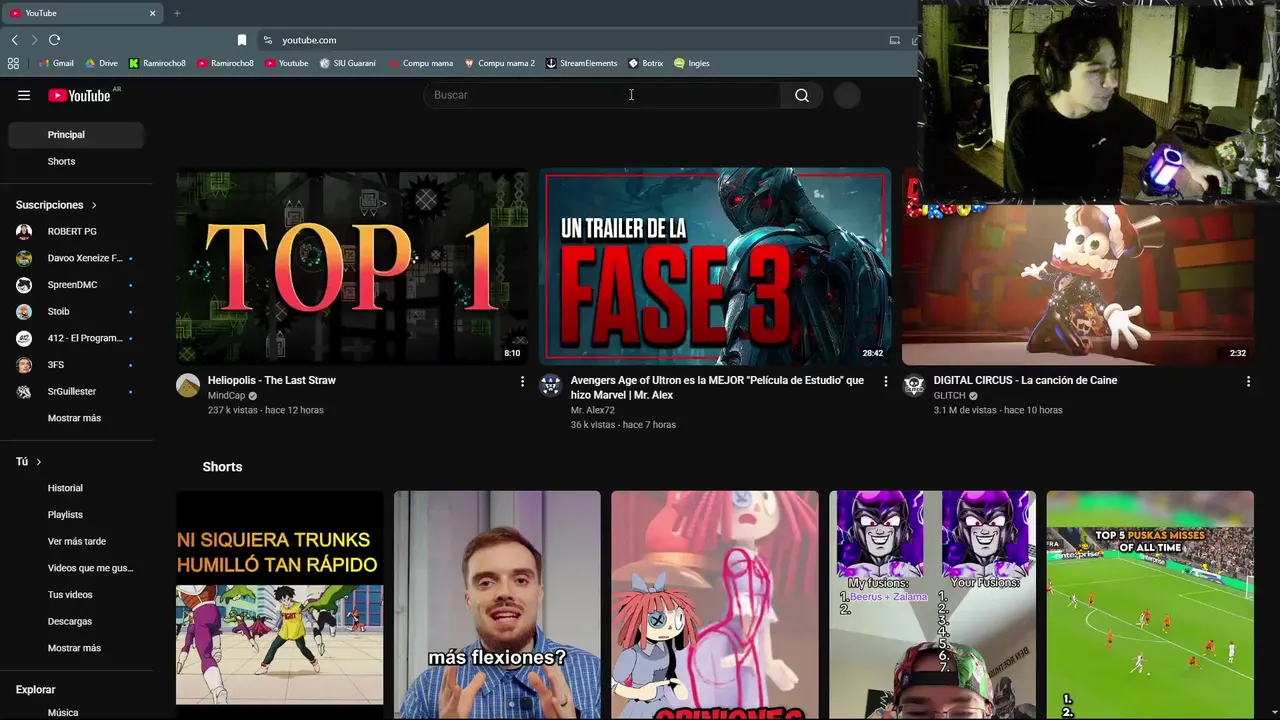Viewport: 1280px width, 720px height.
Task: Select Principal in the sidebar
Action: point(76,135)
